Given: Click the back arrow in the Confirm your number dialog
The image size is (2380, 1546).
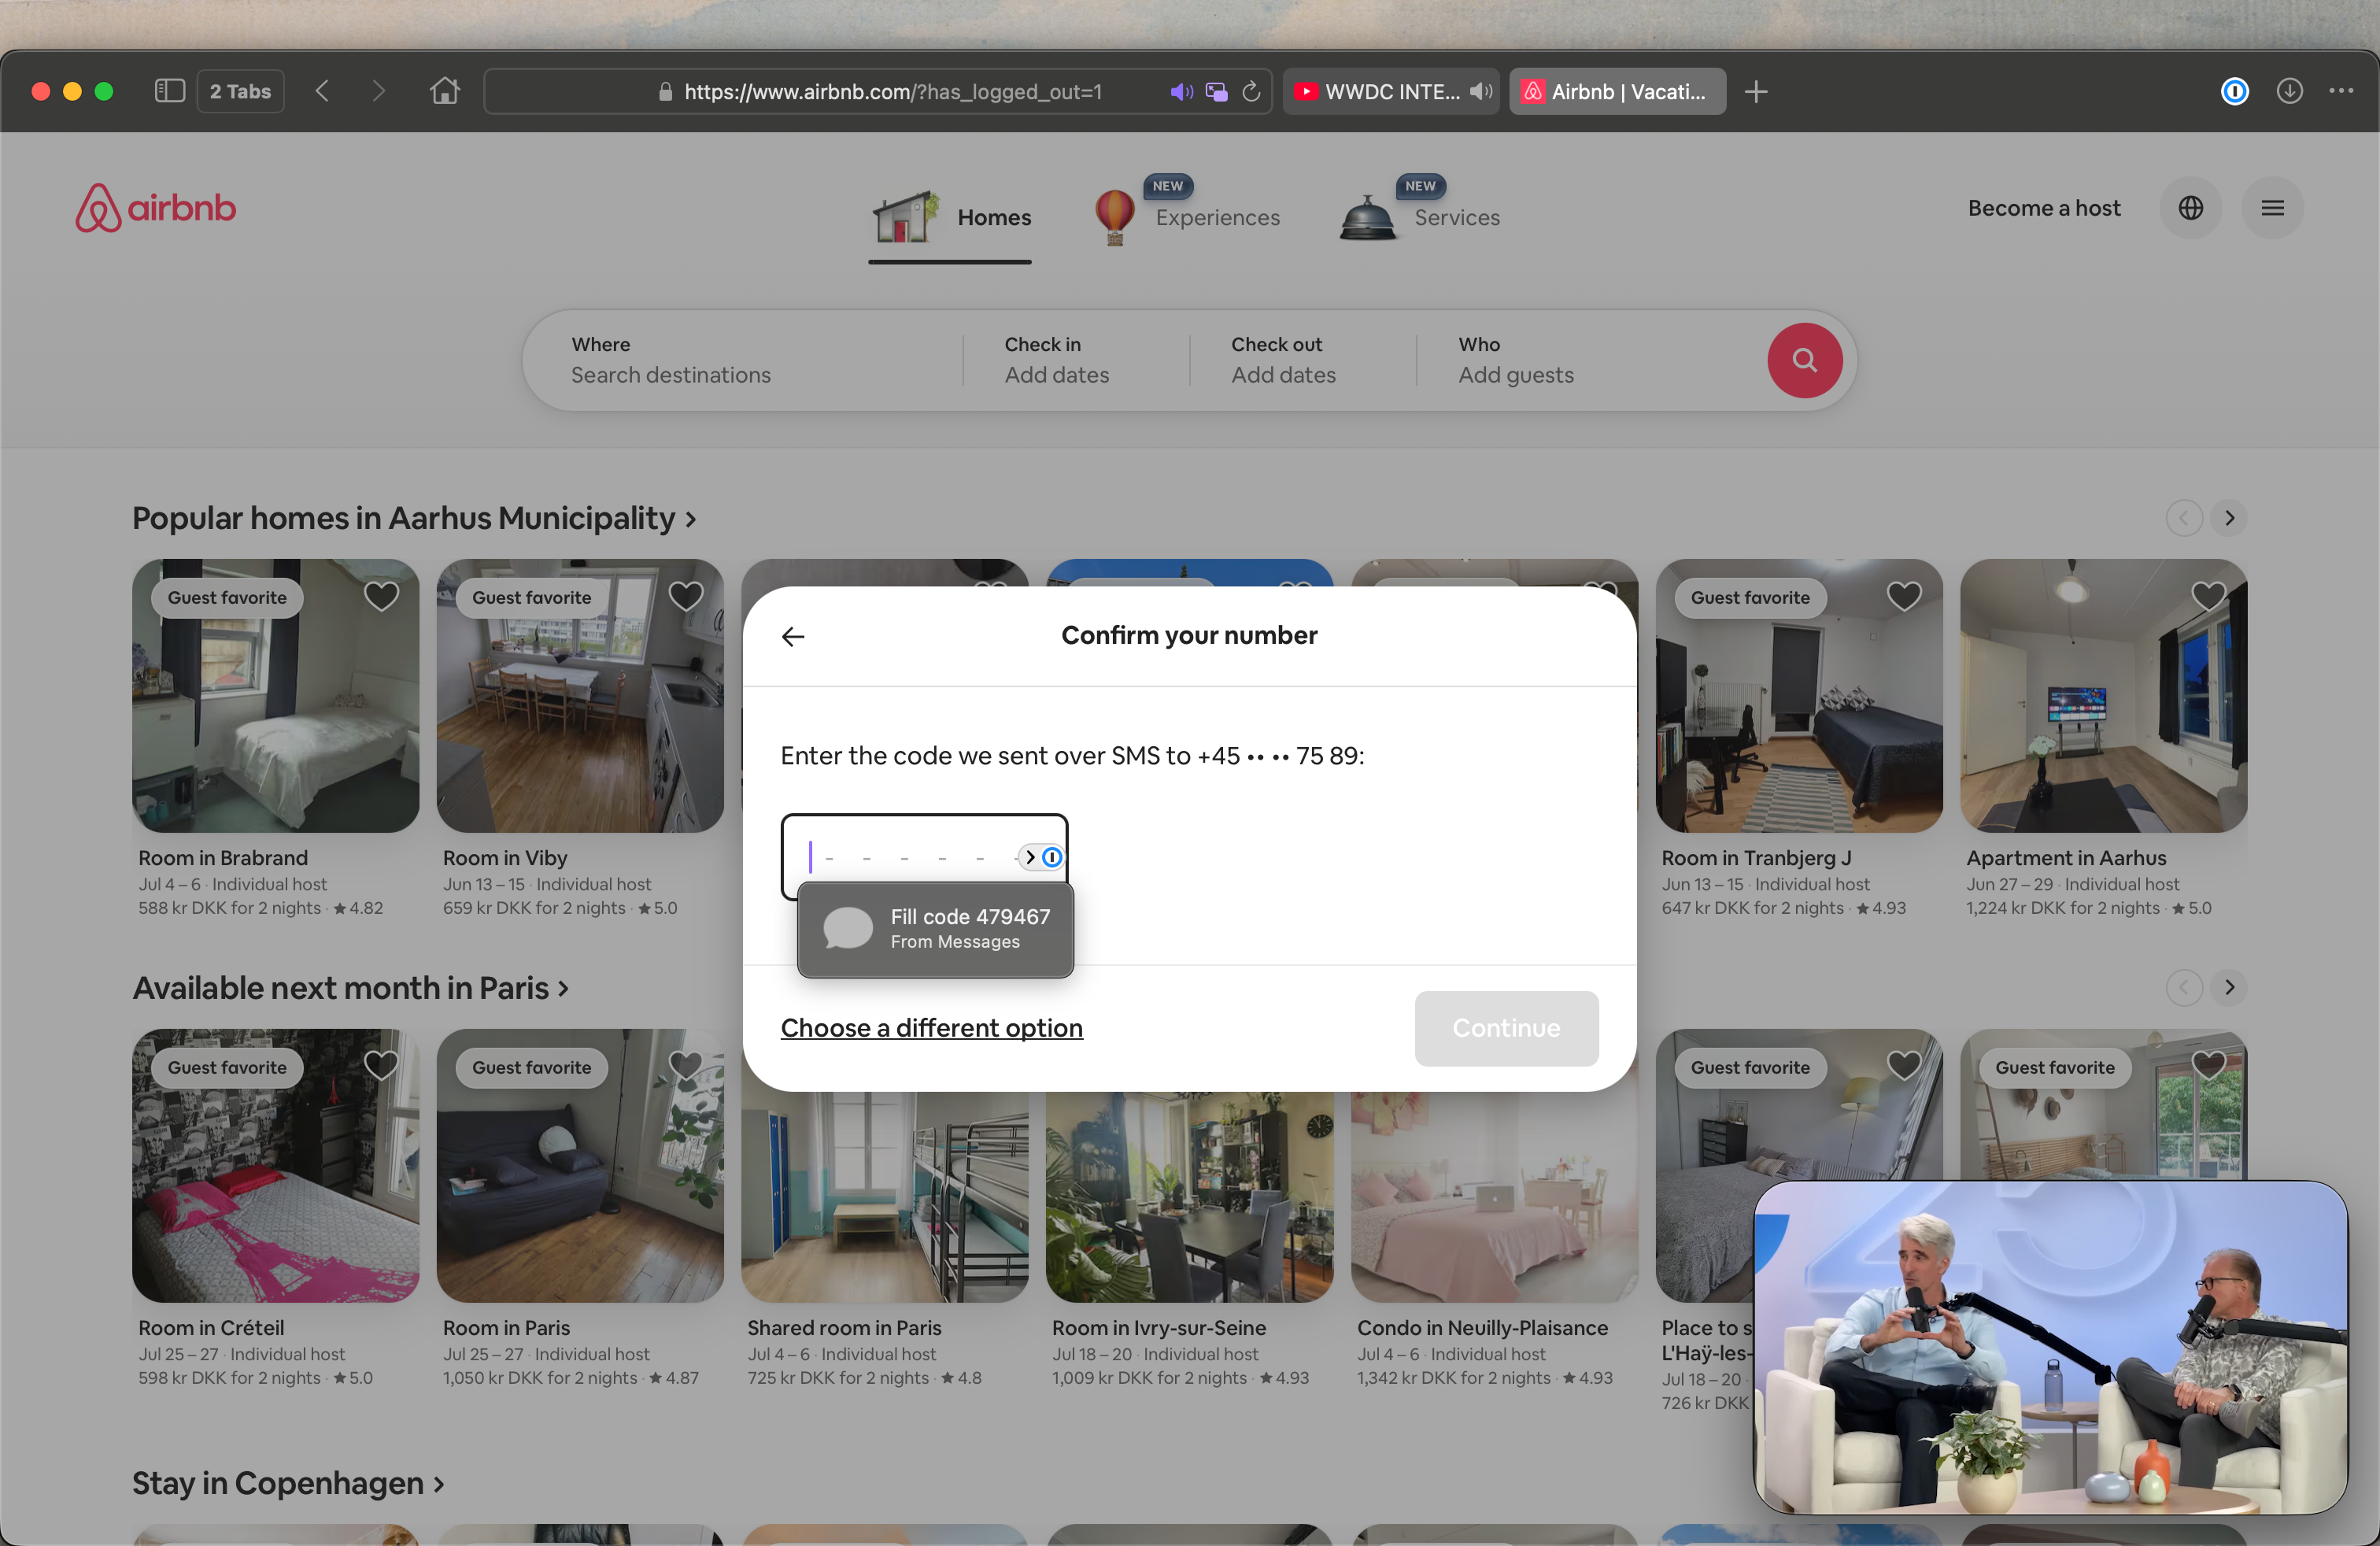Looking at the screenshot, I should pos(793,636).
